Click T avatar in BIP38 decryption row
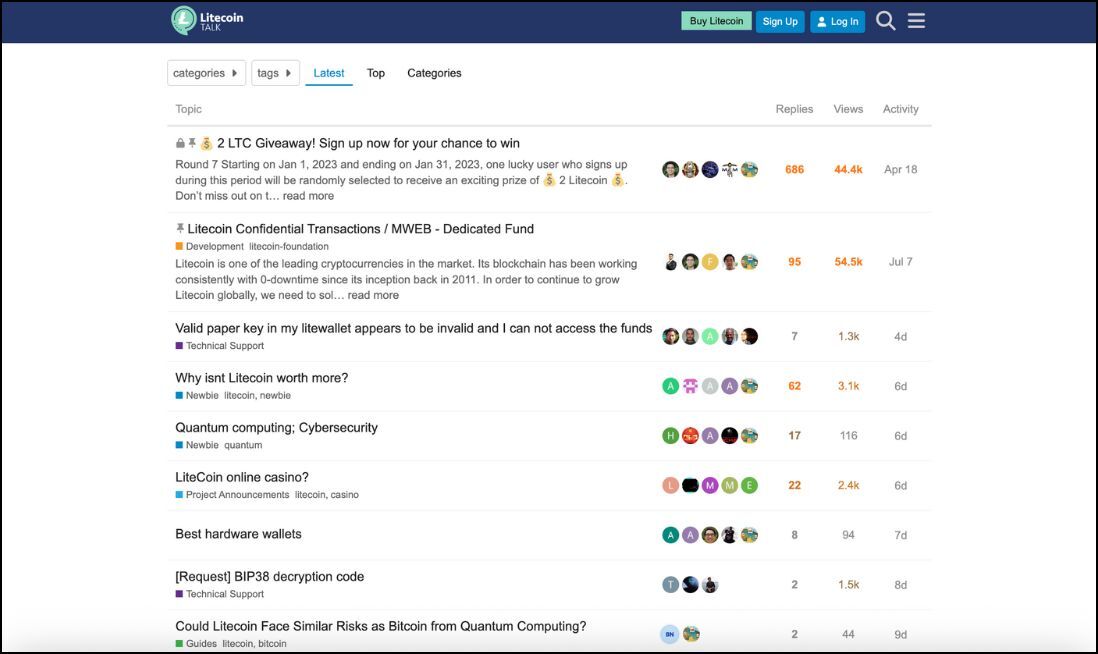Viewport: 1098px width, 654px height. point(671,585)
